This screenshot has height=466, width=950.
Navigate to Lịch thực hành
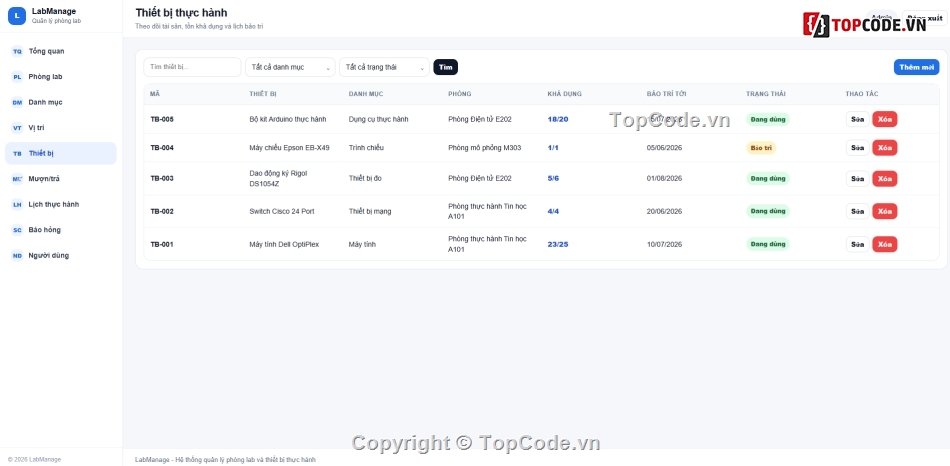(61, 205)
